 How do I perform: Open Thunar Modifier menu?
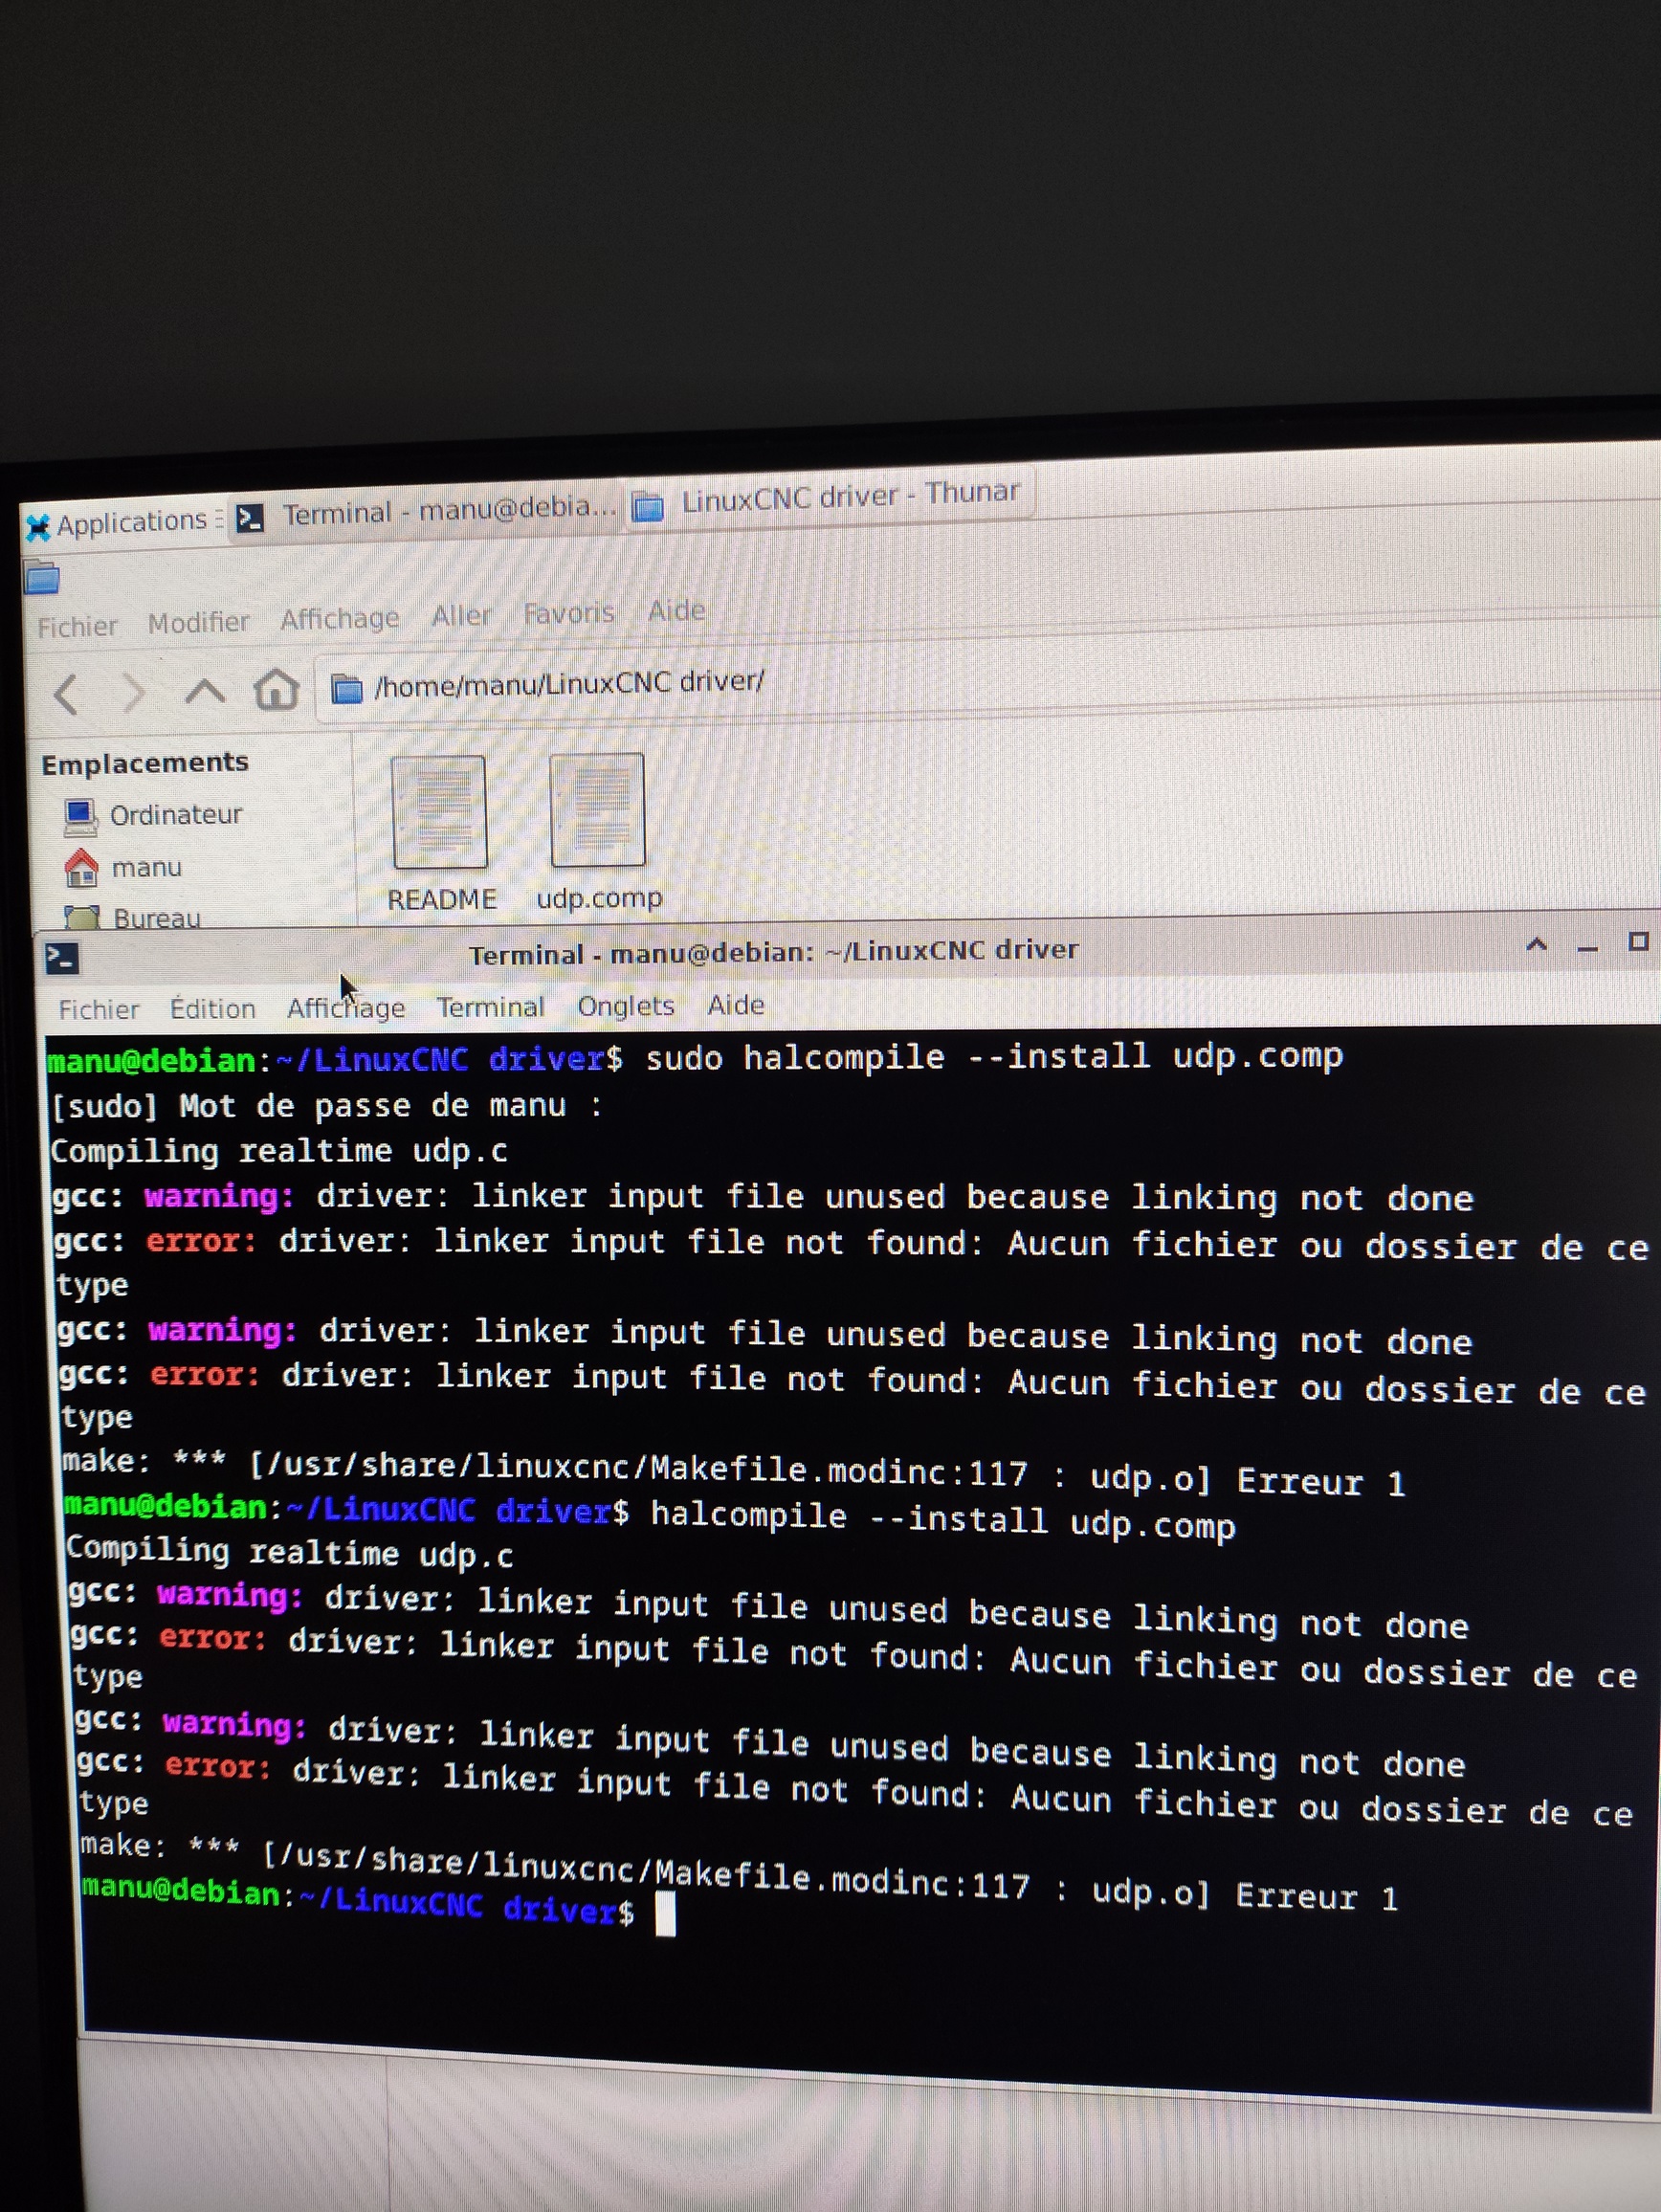click(x=198, y=623)
